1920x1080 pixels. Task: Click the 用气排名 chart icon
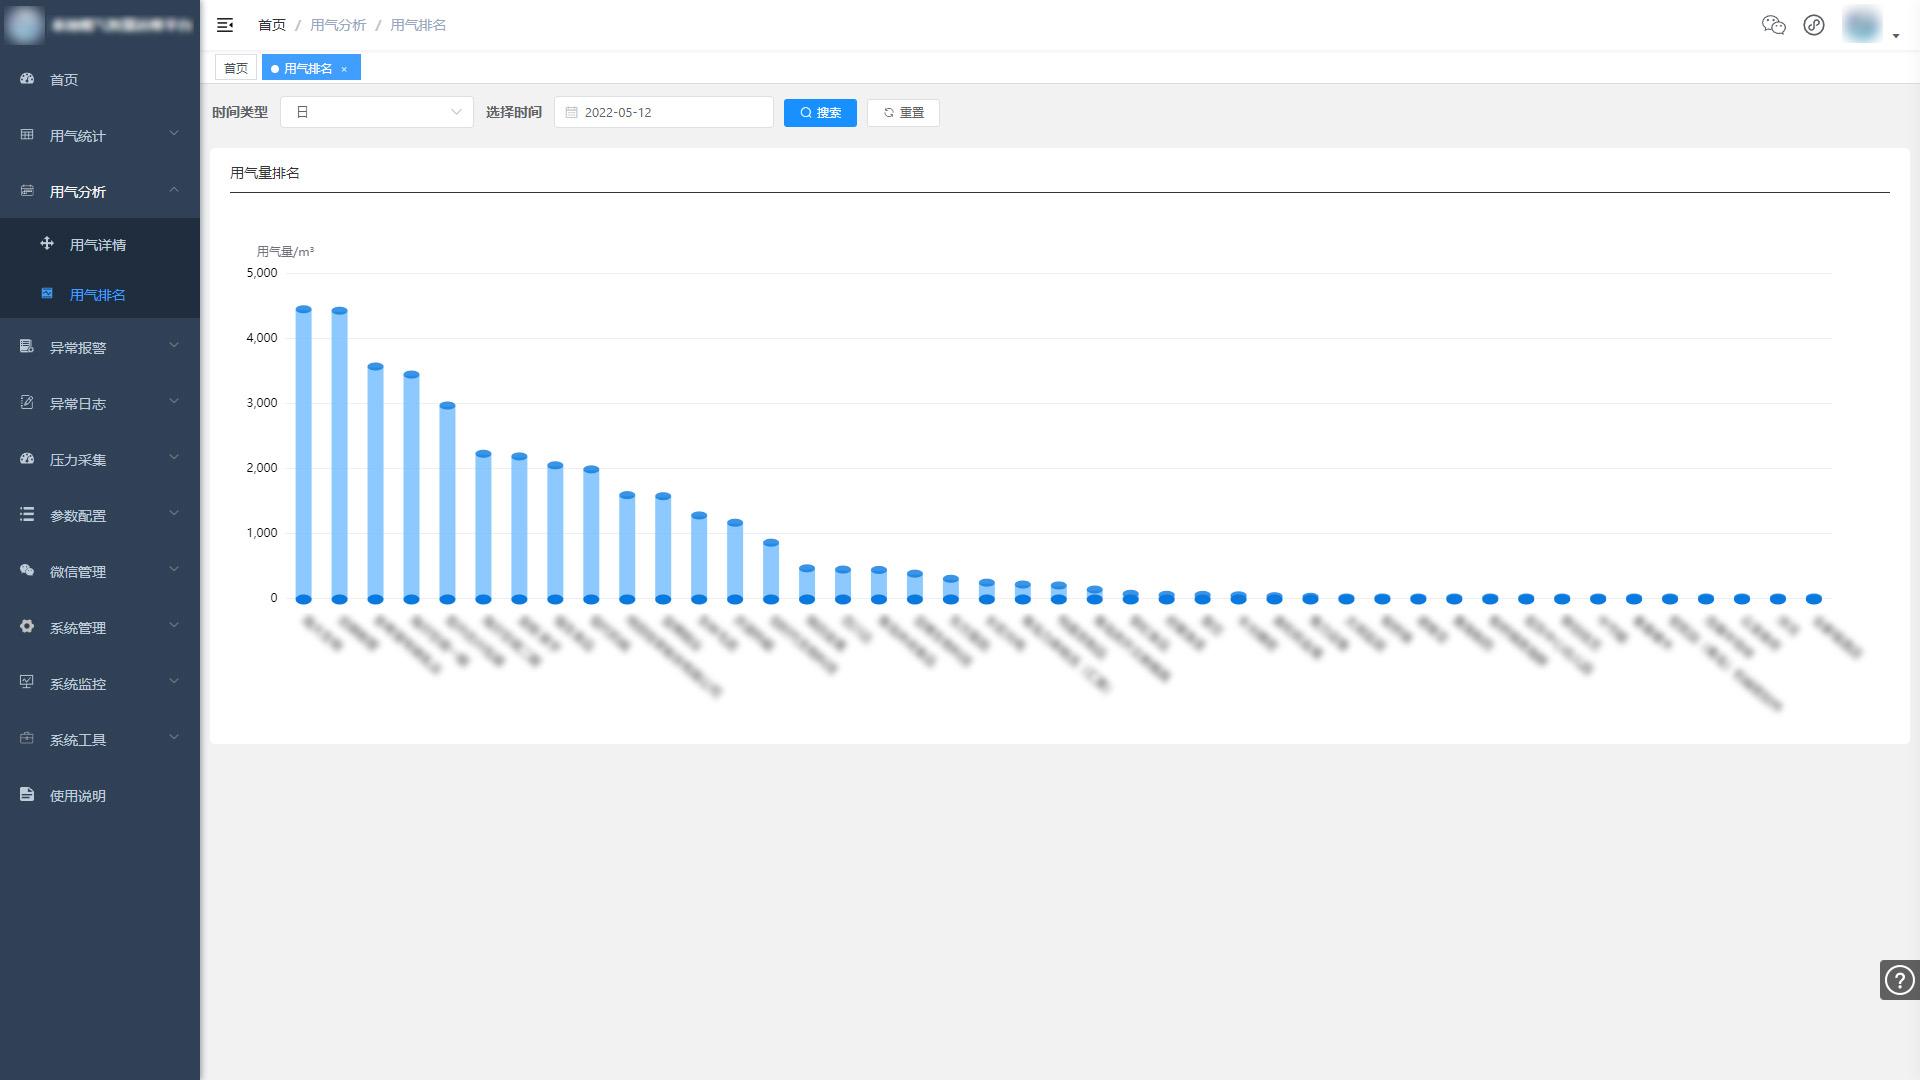pyautogui.click(x=47, y=294)
